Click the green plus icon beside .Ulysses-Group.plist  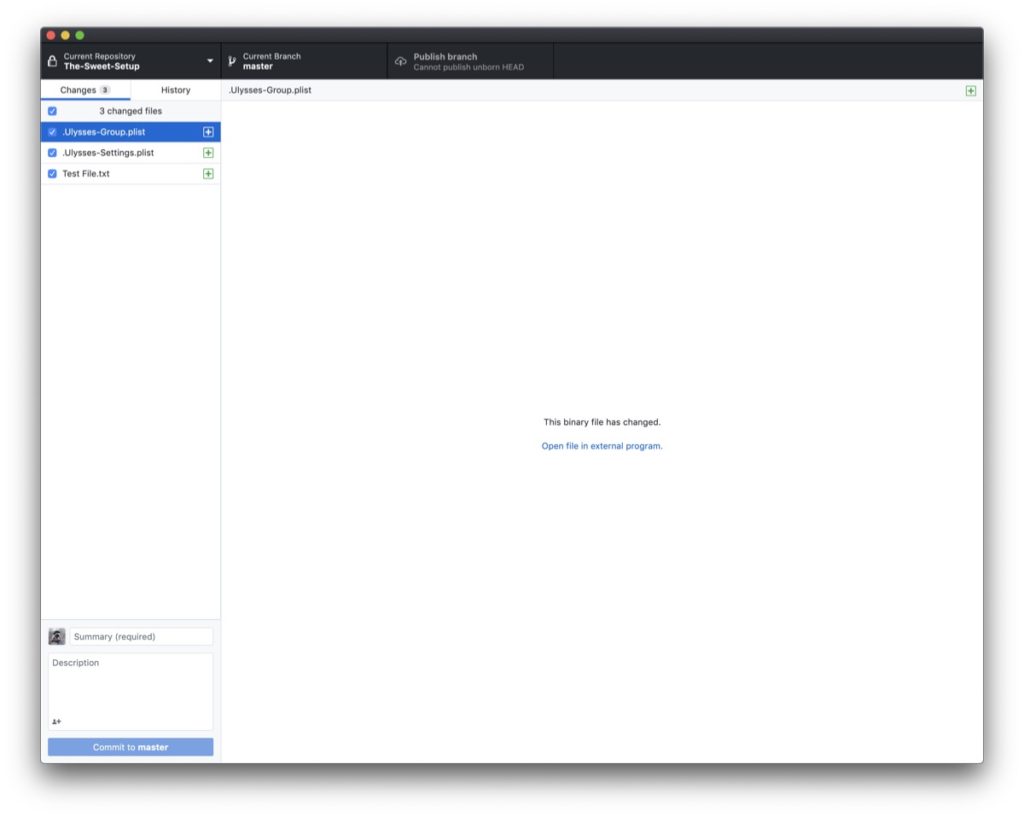pyautogui.click(x=207, y=131)
